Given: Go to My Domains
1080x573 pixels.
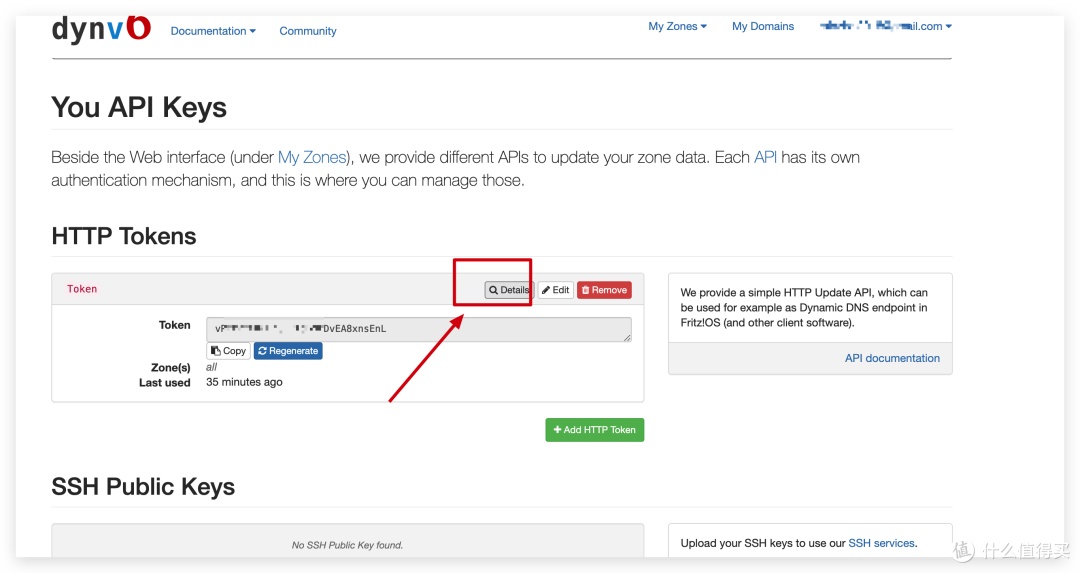Looking at the screenshot, I should coord(762,26).
